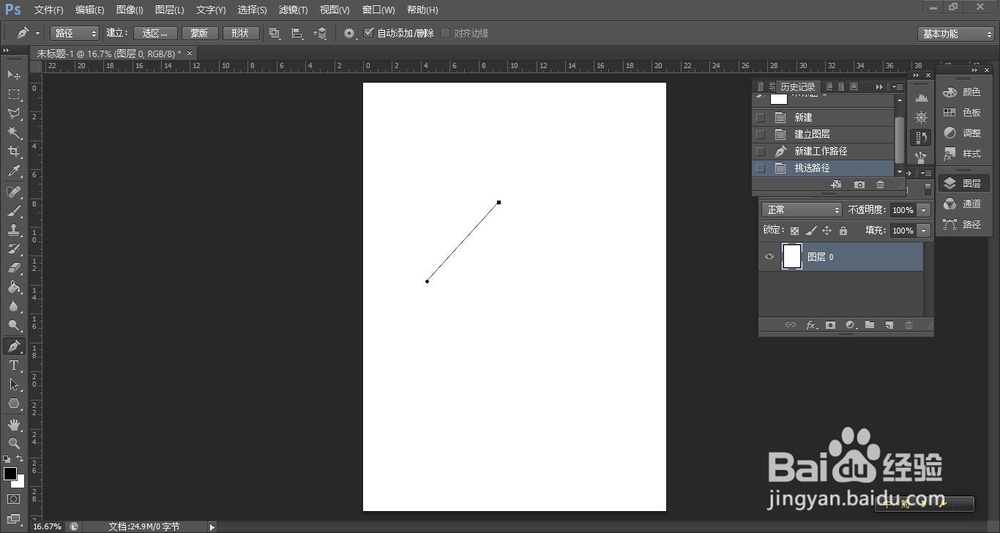The height and width of the screenshot is (533, 1000).
Task: Select the Polygon shape tool
Action: click(x=13, y=404)
